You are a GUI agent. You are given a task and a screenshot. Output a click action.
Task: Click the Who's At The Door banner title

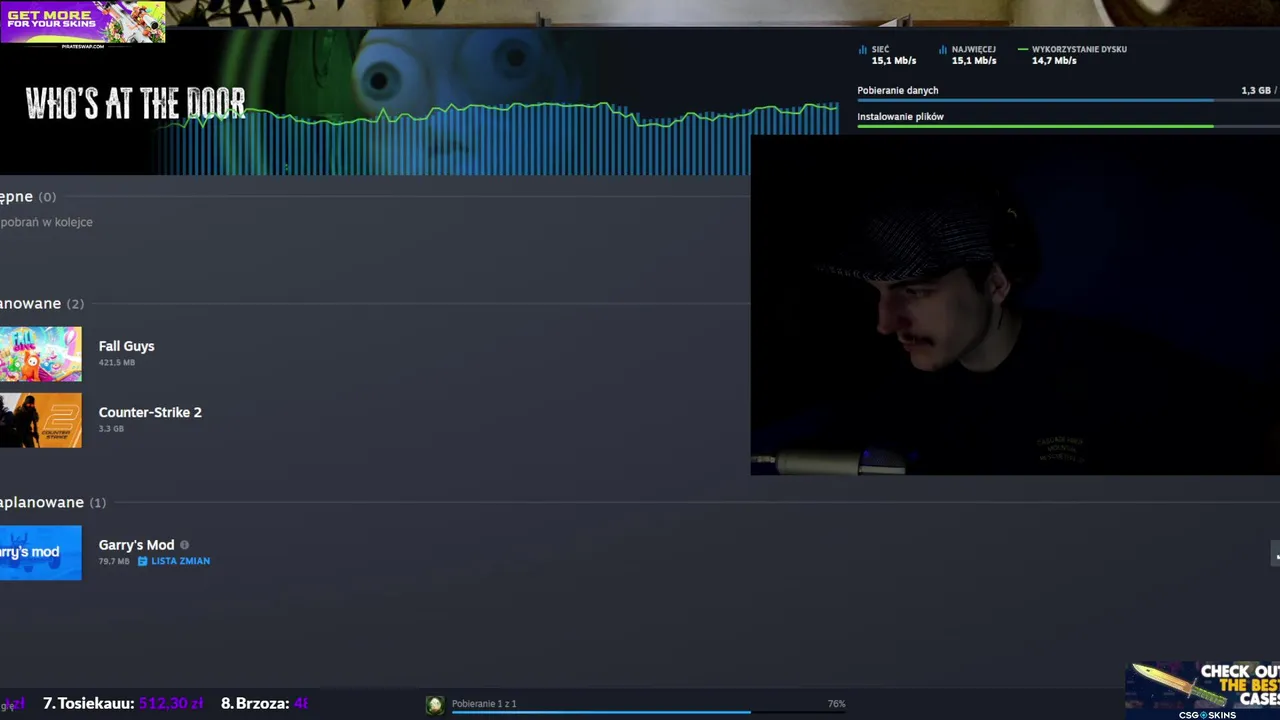tap(135, 104)
